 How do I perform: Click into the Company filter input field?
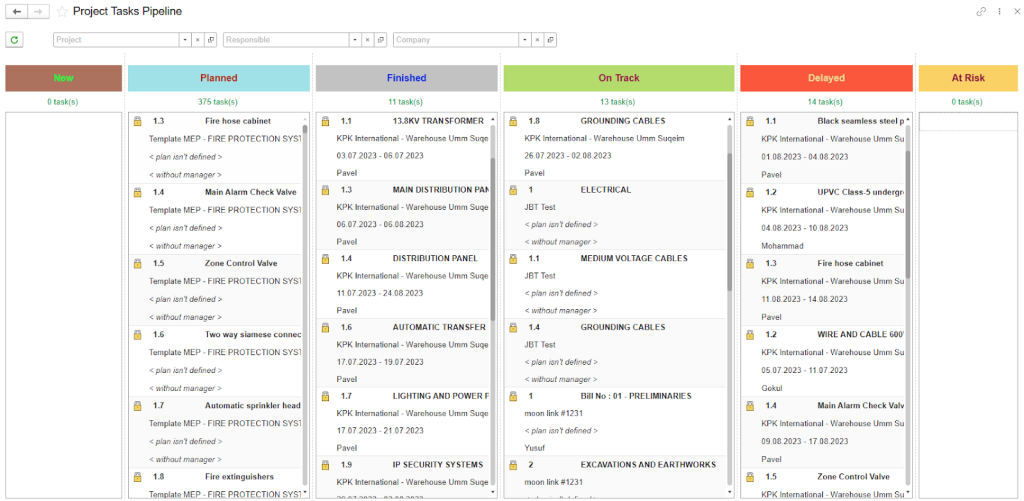[455, 40]
